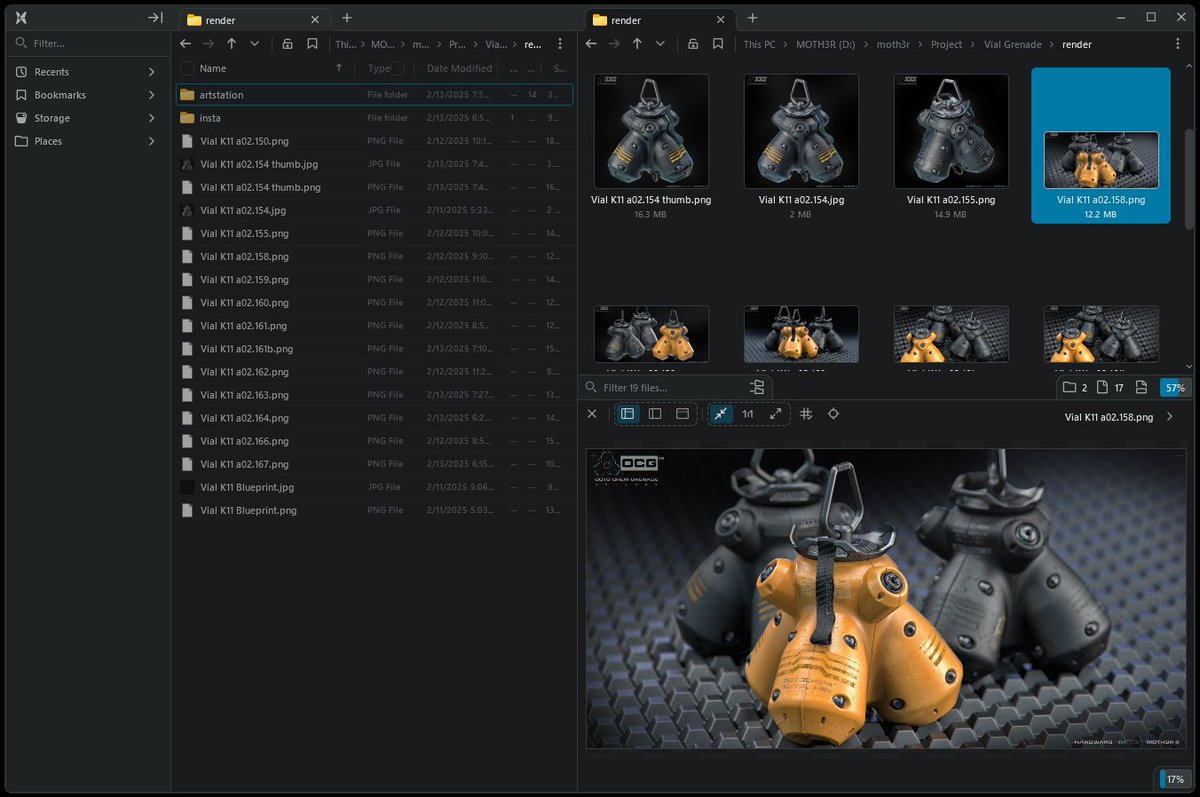This screenshot has height=797, width=1200.
Task: Switch preview to horizontal split layout
Action: (x=682, y=413)
